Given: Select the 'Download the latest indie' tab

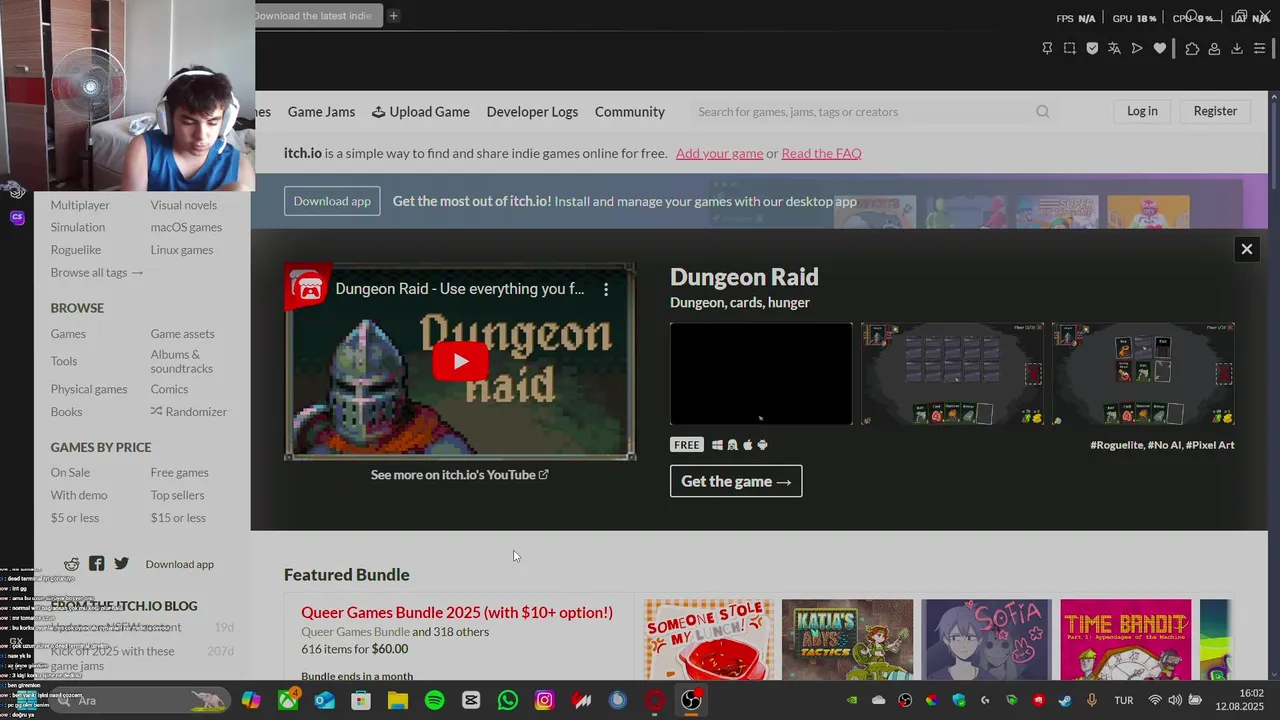Looking at the screenshot, I should coord(316,15).
